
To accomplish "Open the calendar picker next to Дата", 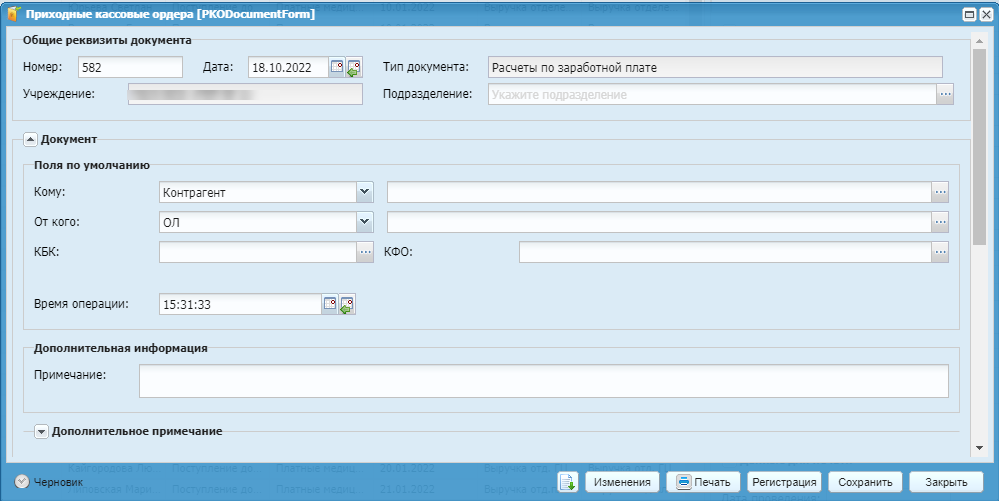I will click(x=337, y=68).
